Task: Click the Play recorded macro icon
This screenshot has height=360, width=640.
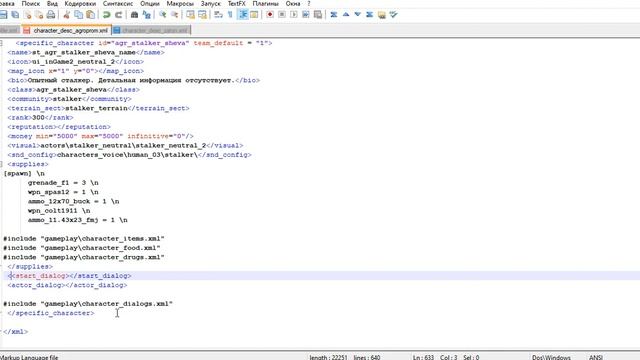Action: pos(294,15)
